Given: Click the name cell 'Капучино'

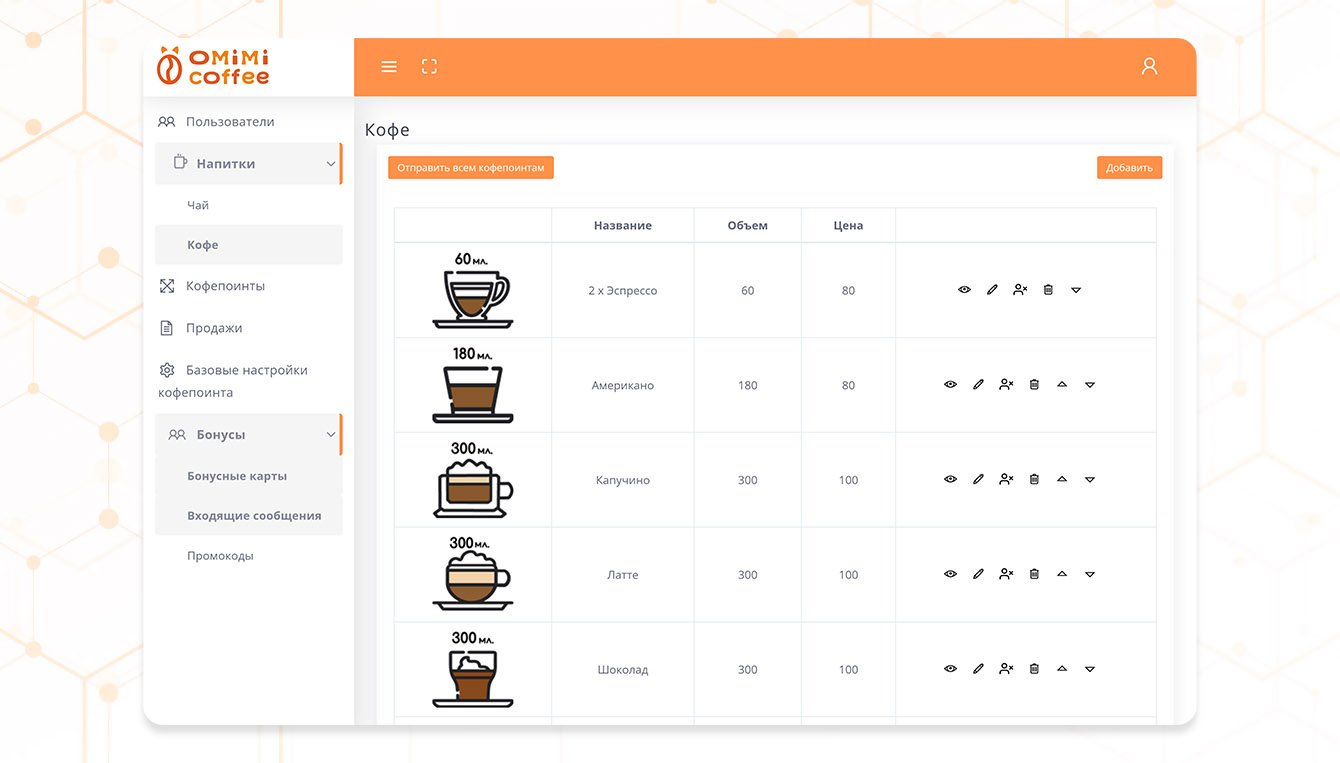Looking at the screenshot, I should [x=622, y=481].
